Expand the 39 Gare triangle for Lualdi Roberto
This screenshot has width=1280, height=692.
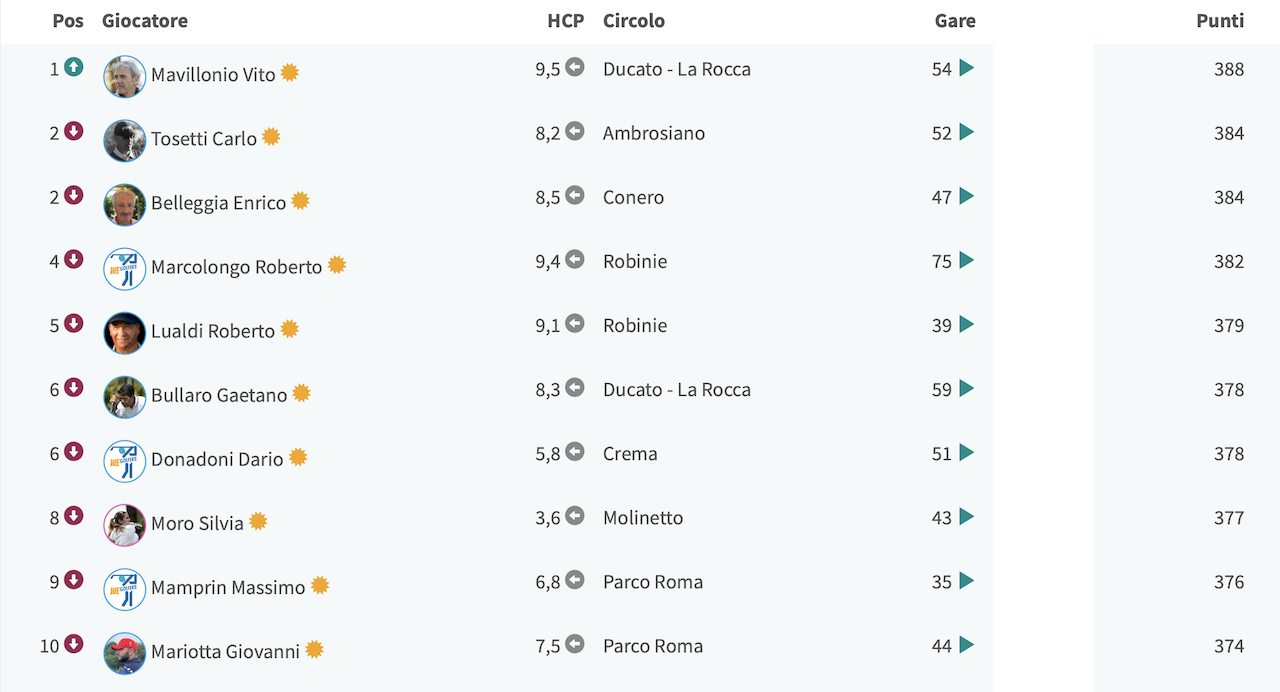(966, 324)
